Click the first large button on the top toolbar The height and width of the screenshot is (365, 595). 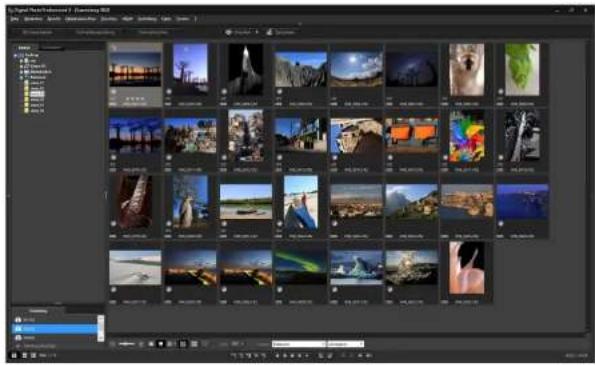click(37, 33)
